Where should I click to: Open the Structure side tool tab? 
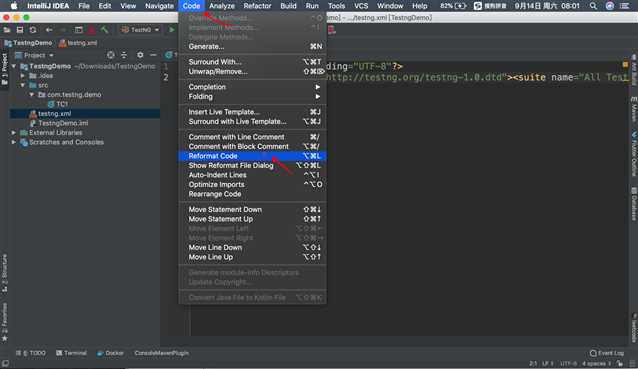[x=4, y=273]
